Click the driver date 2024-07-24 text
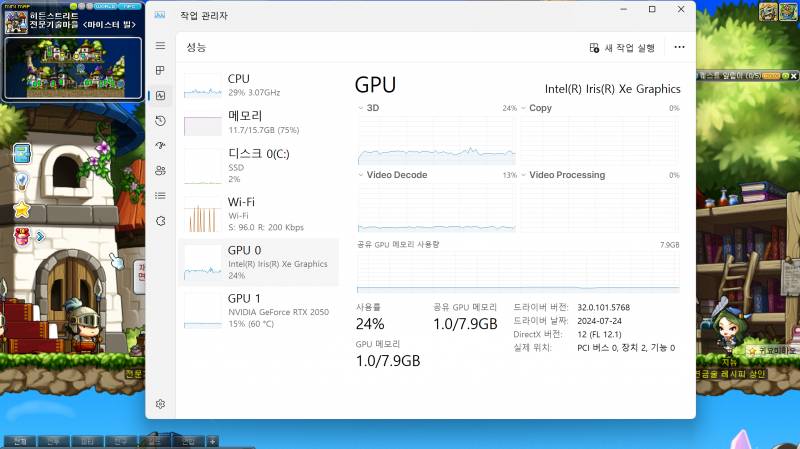 599,321
